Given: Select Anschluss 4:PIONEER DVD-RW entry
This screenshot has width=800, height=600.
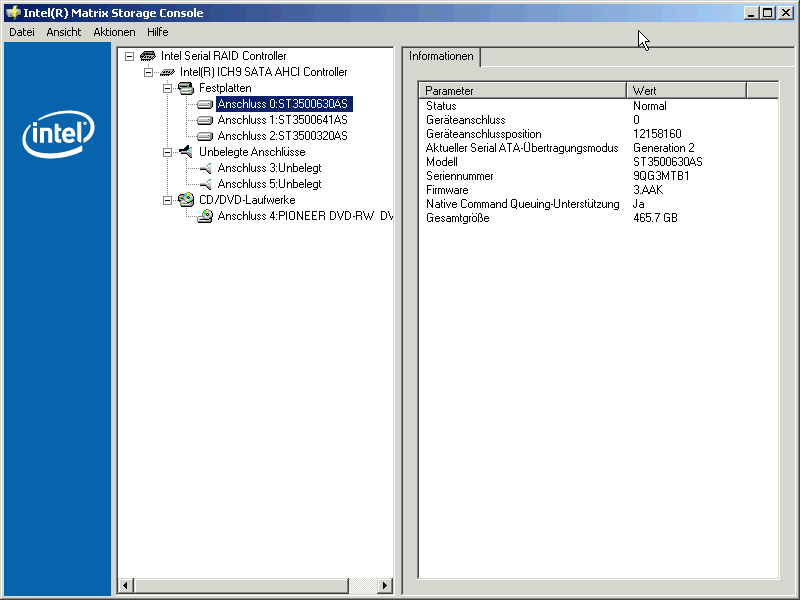Looking at the screenshot, I should (x=305, y=216).
